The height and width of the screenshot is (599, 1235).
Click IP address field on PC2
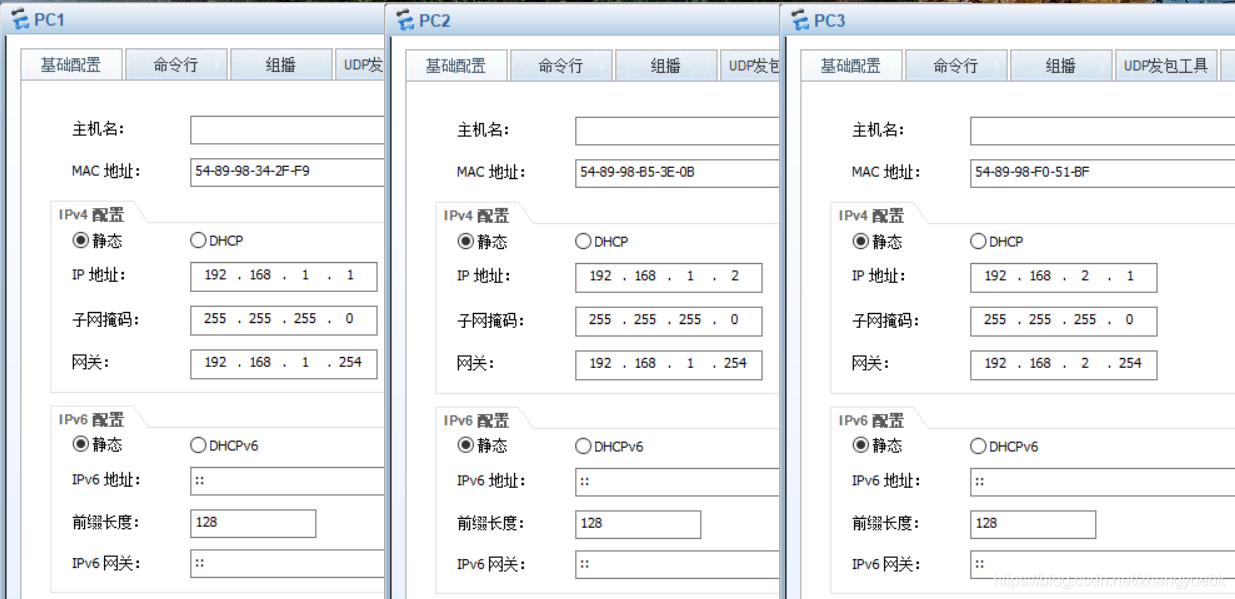tap(667, 276)
